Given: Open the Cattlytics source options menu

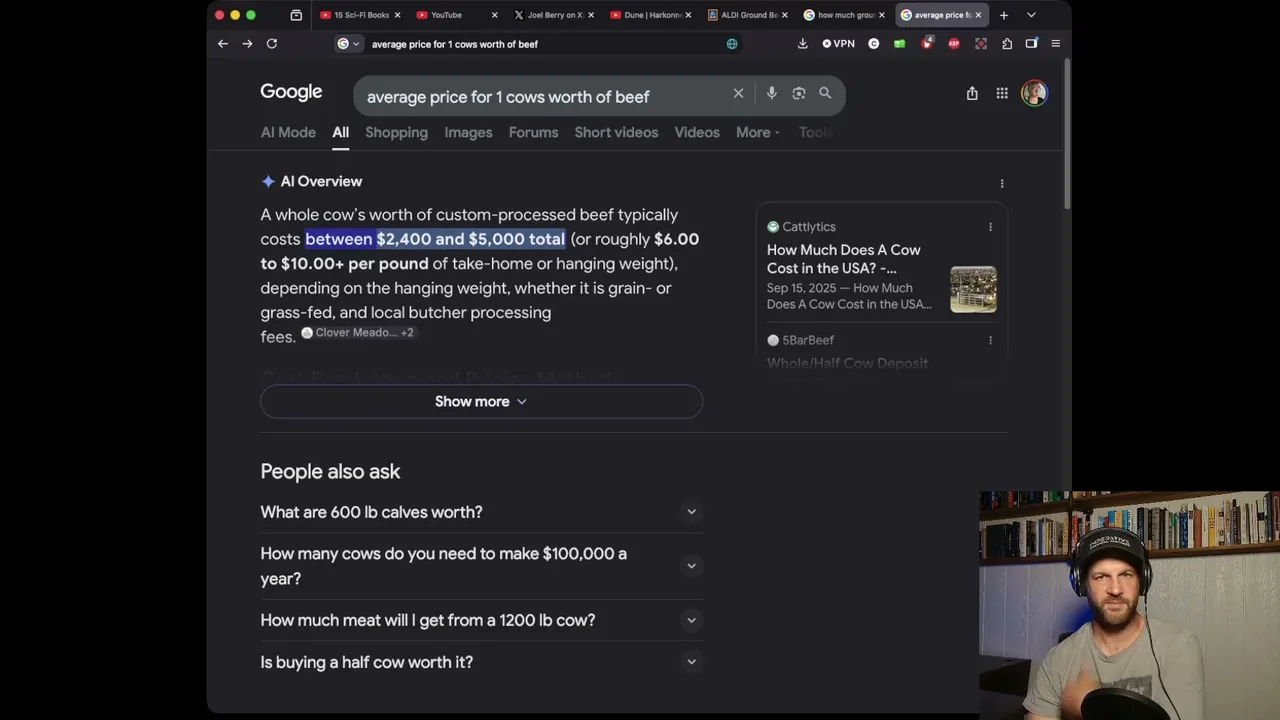Looking at the screenshot, I should tap(990, 227).
